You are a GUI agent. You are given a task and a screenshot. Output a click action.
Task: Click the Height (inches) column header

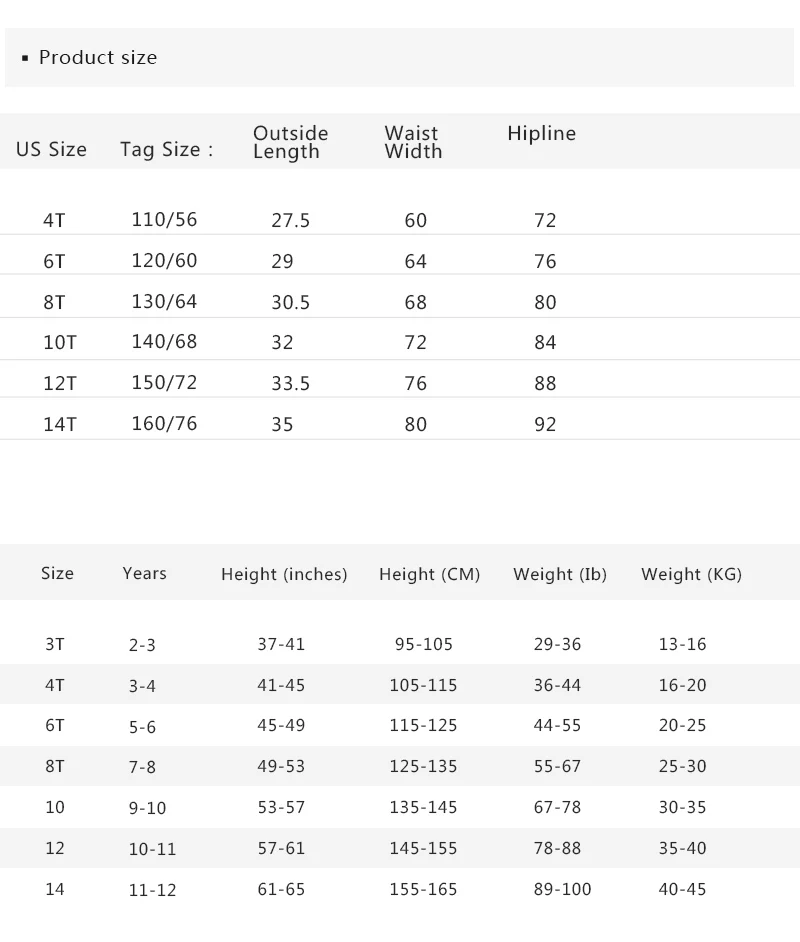tap(284, 574)
